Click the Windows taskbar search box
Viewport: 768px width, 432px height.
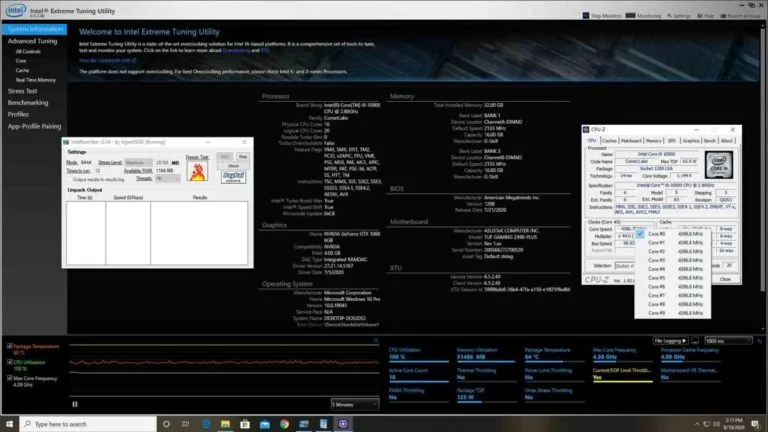click(x=88, y=424)
